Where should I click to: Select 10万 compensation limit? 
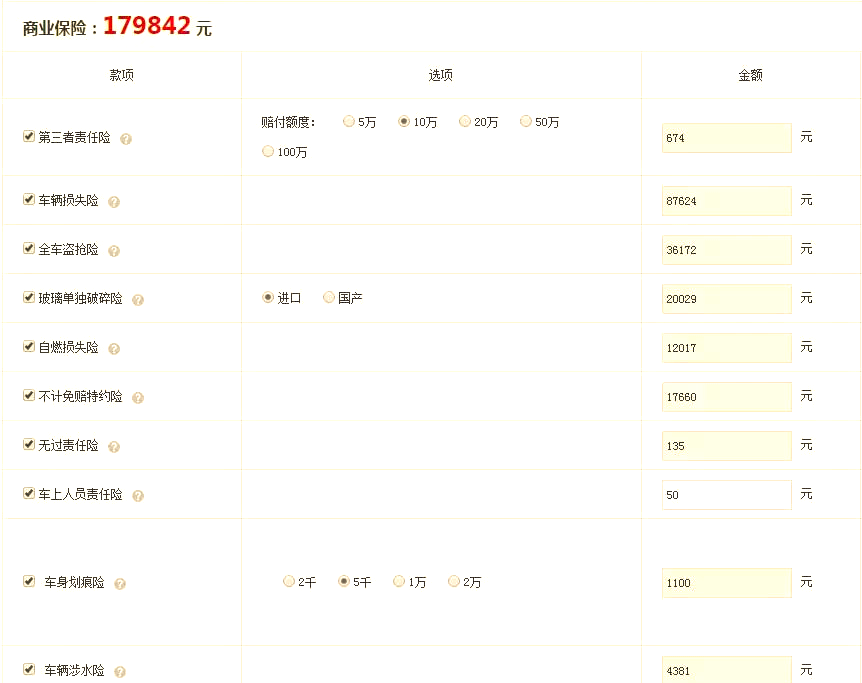404,121
